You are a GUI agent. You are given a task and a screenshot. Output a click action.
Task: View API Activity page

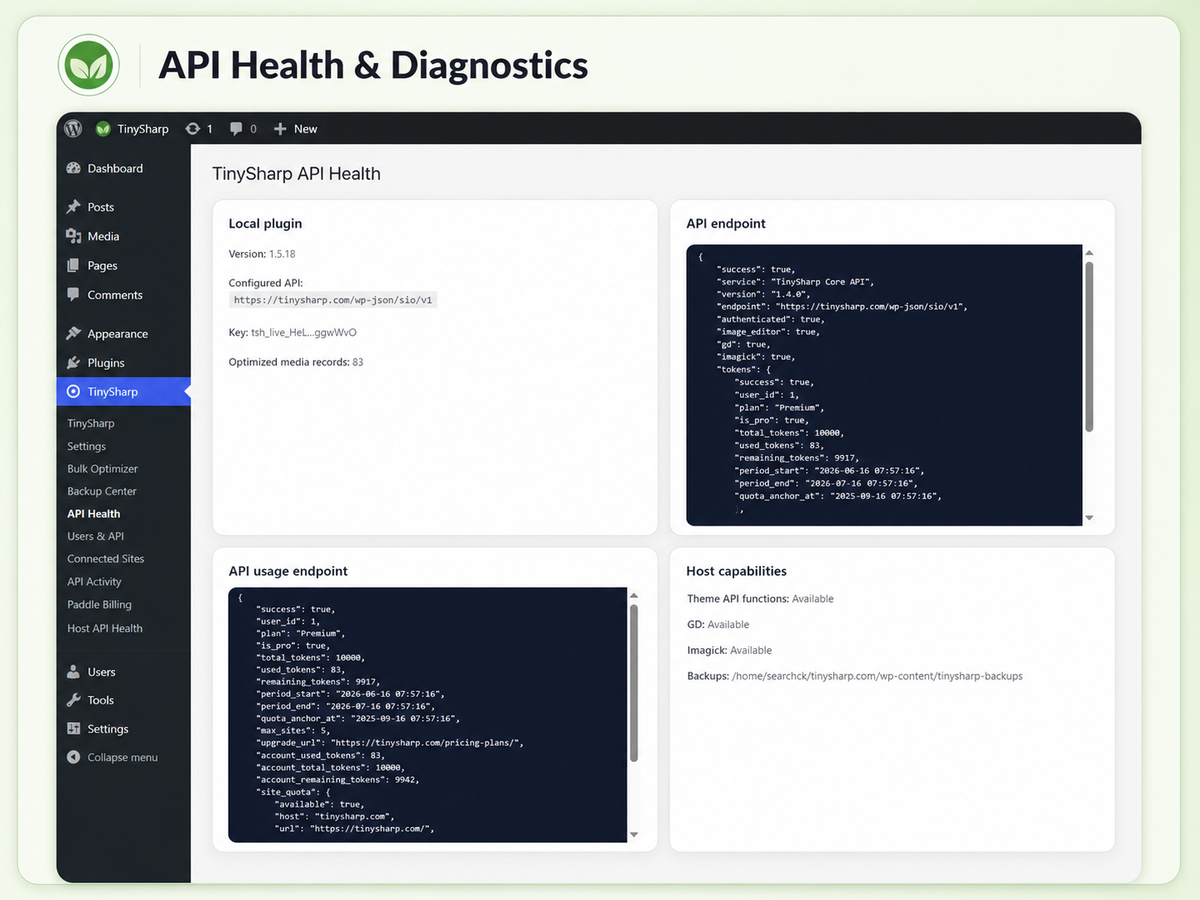click(94, 582)
